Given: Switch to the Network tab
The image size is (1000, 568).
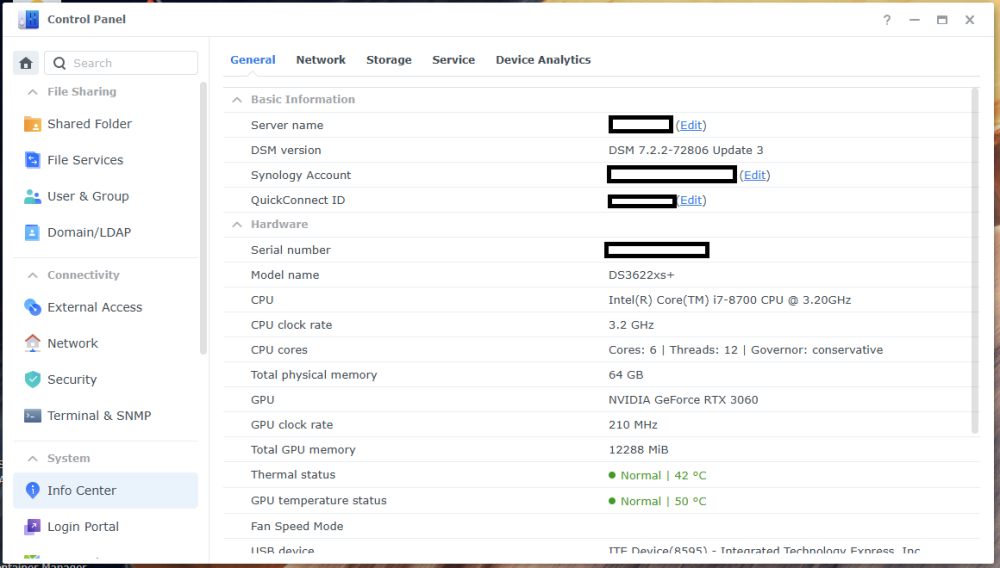Looking at the screenshot, I should (x=321, y=60).
